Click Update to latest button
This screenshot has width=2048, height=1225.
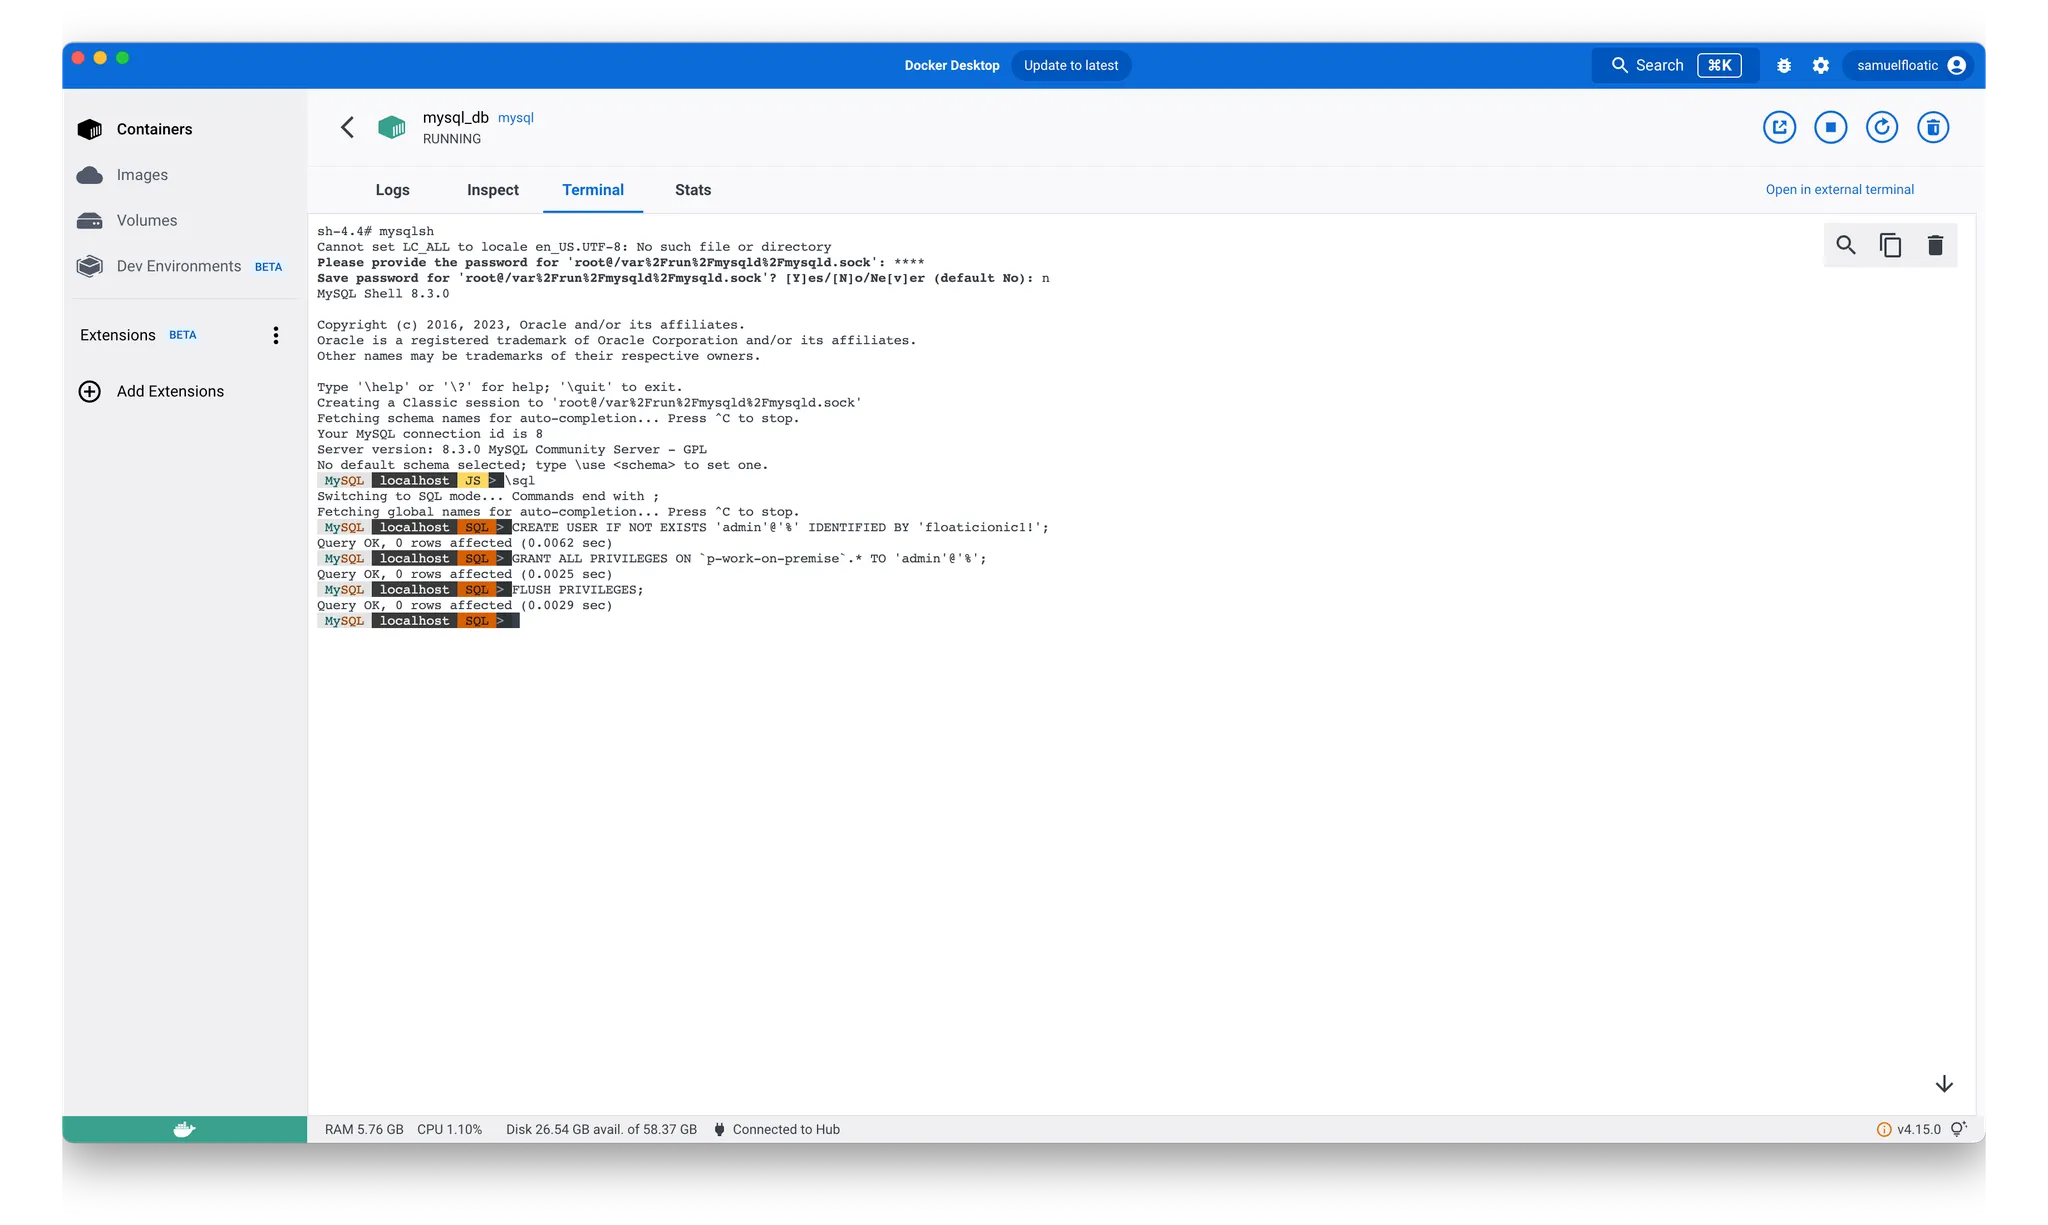click(1070, 65)
